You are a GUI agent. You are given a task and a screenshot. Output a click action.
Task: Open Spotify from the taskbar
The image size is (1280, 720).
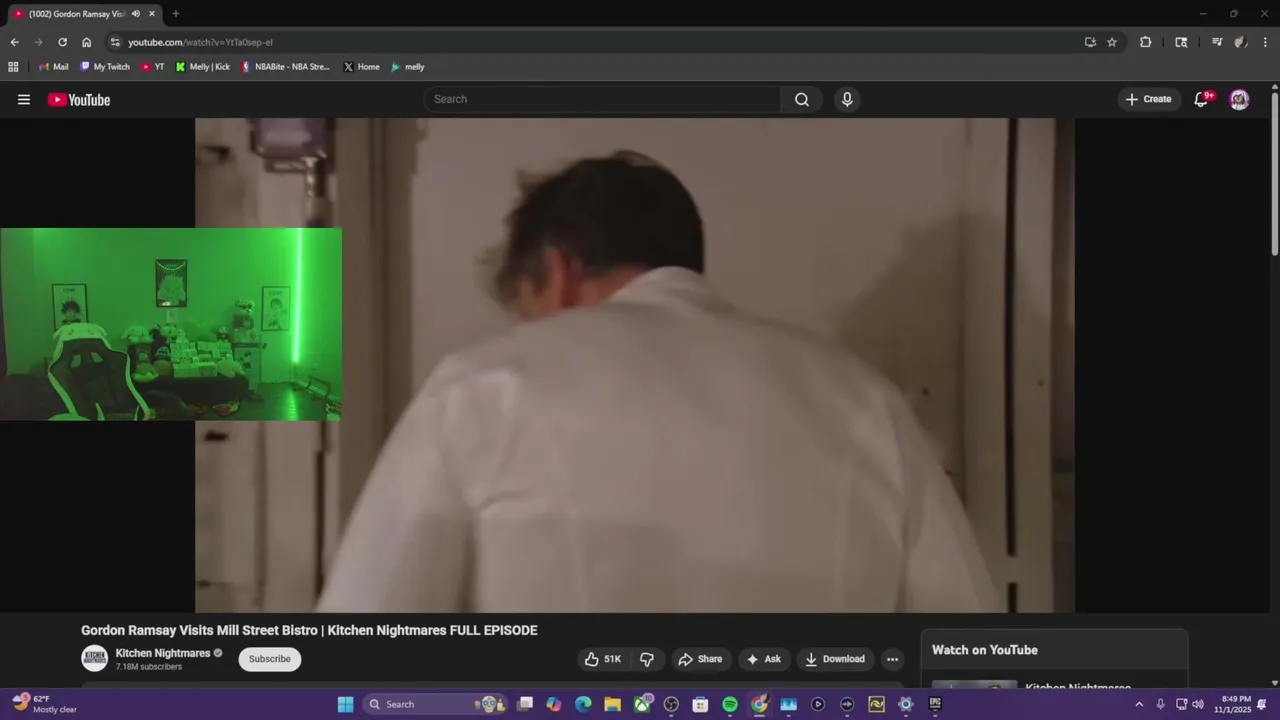[x=730, y=704]
